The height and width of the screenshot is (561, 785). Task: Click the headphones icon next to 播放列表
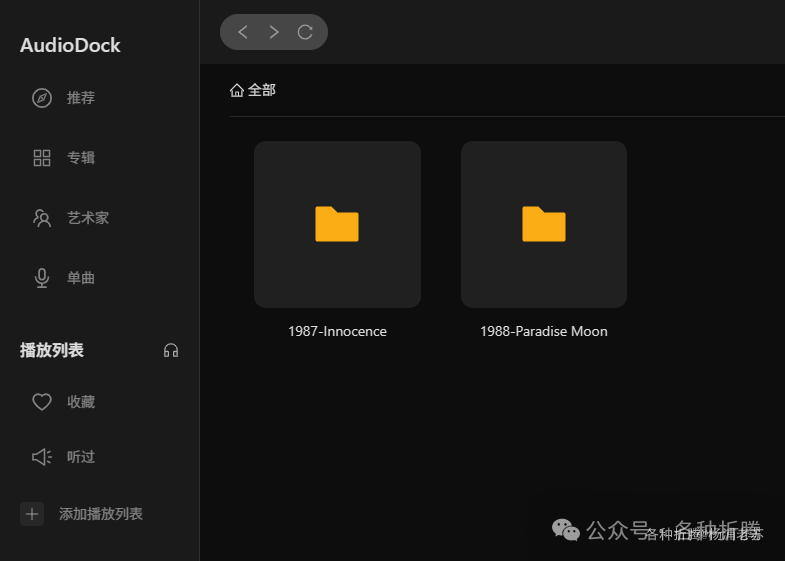tap(171, 350)
